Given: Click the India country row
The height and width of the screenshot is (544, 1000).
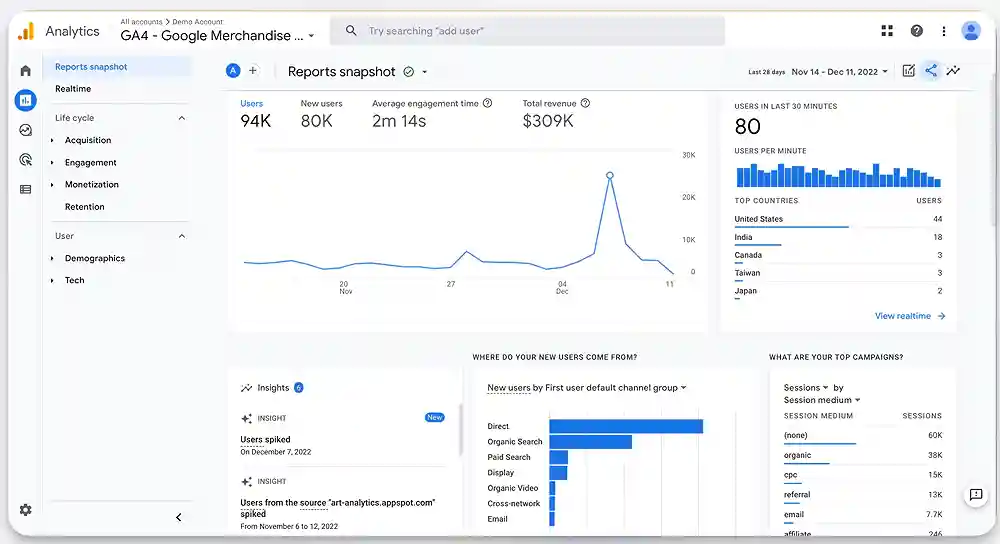Looking at the screenshot, I should point(838,238).
